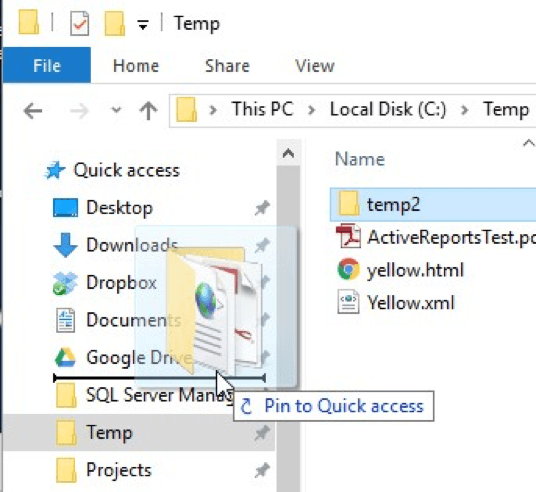
Task: Toggle pin icon beside Temp folder
Action: (x=262, y=433)
